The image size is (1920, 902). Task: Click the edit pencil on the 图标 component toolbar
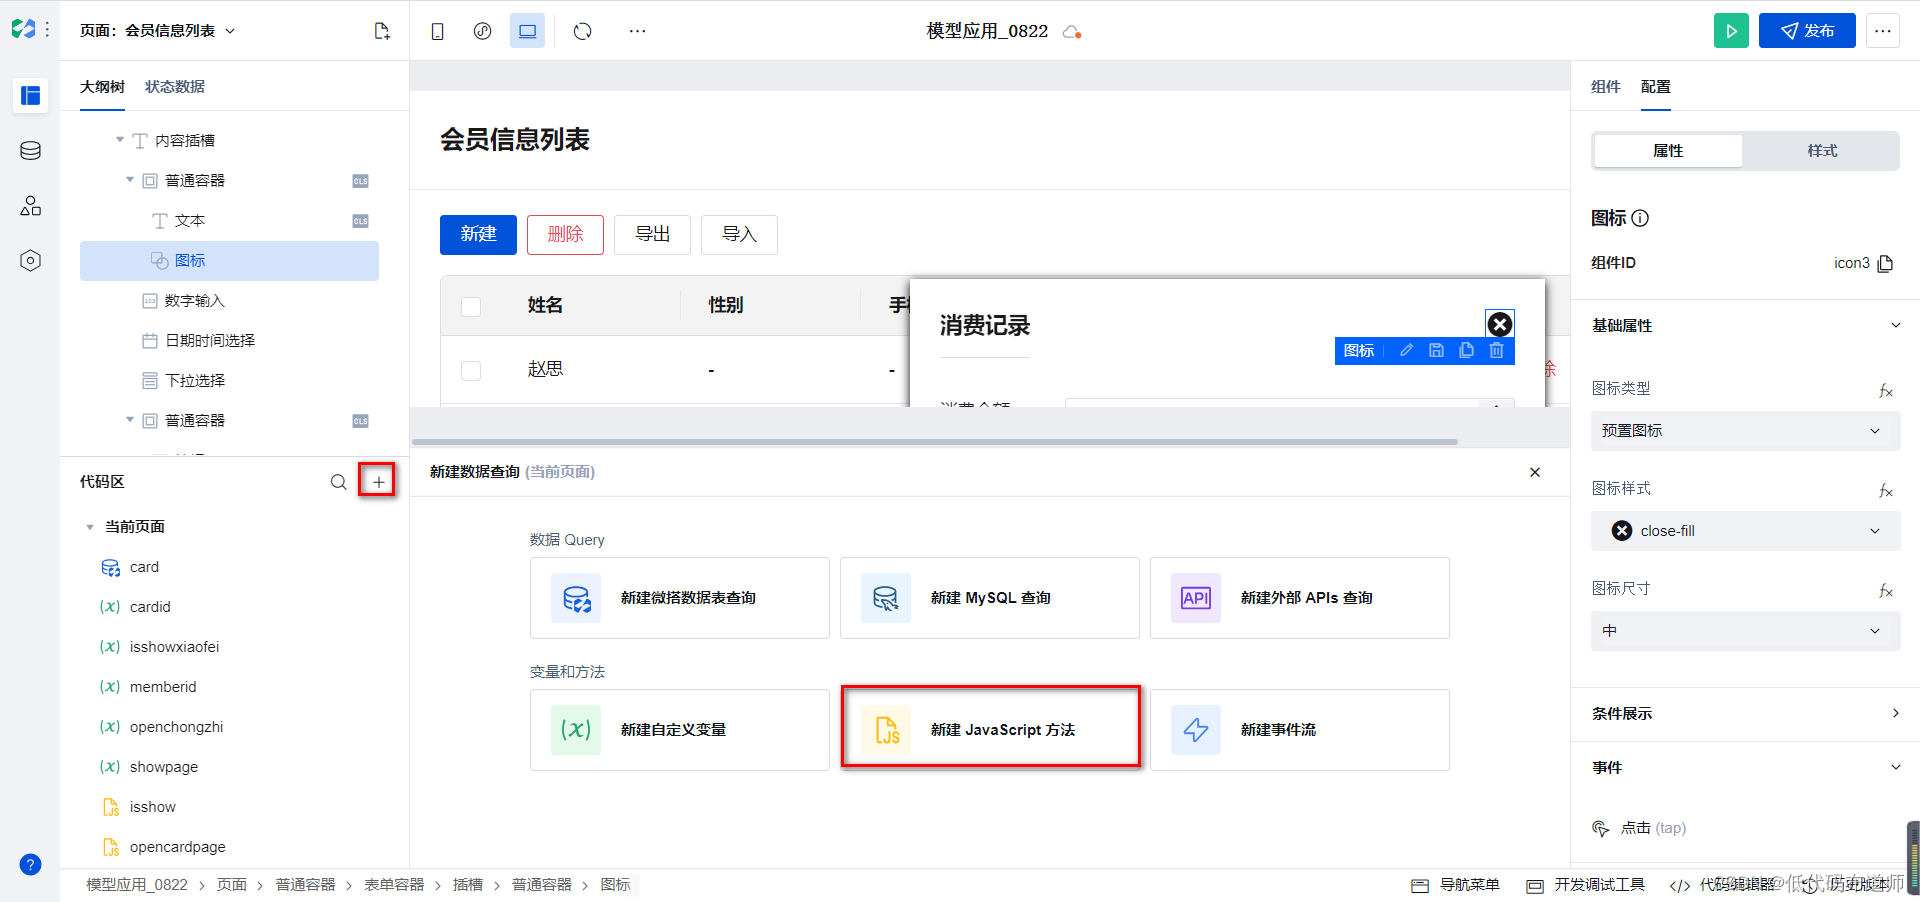(x=1406, y=351)
